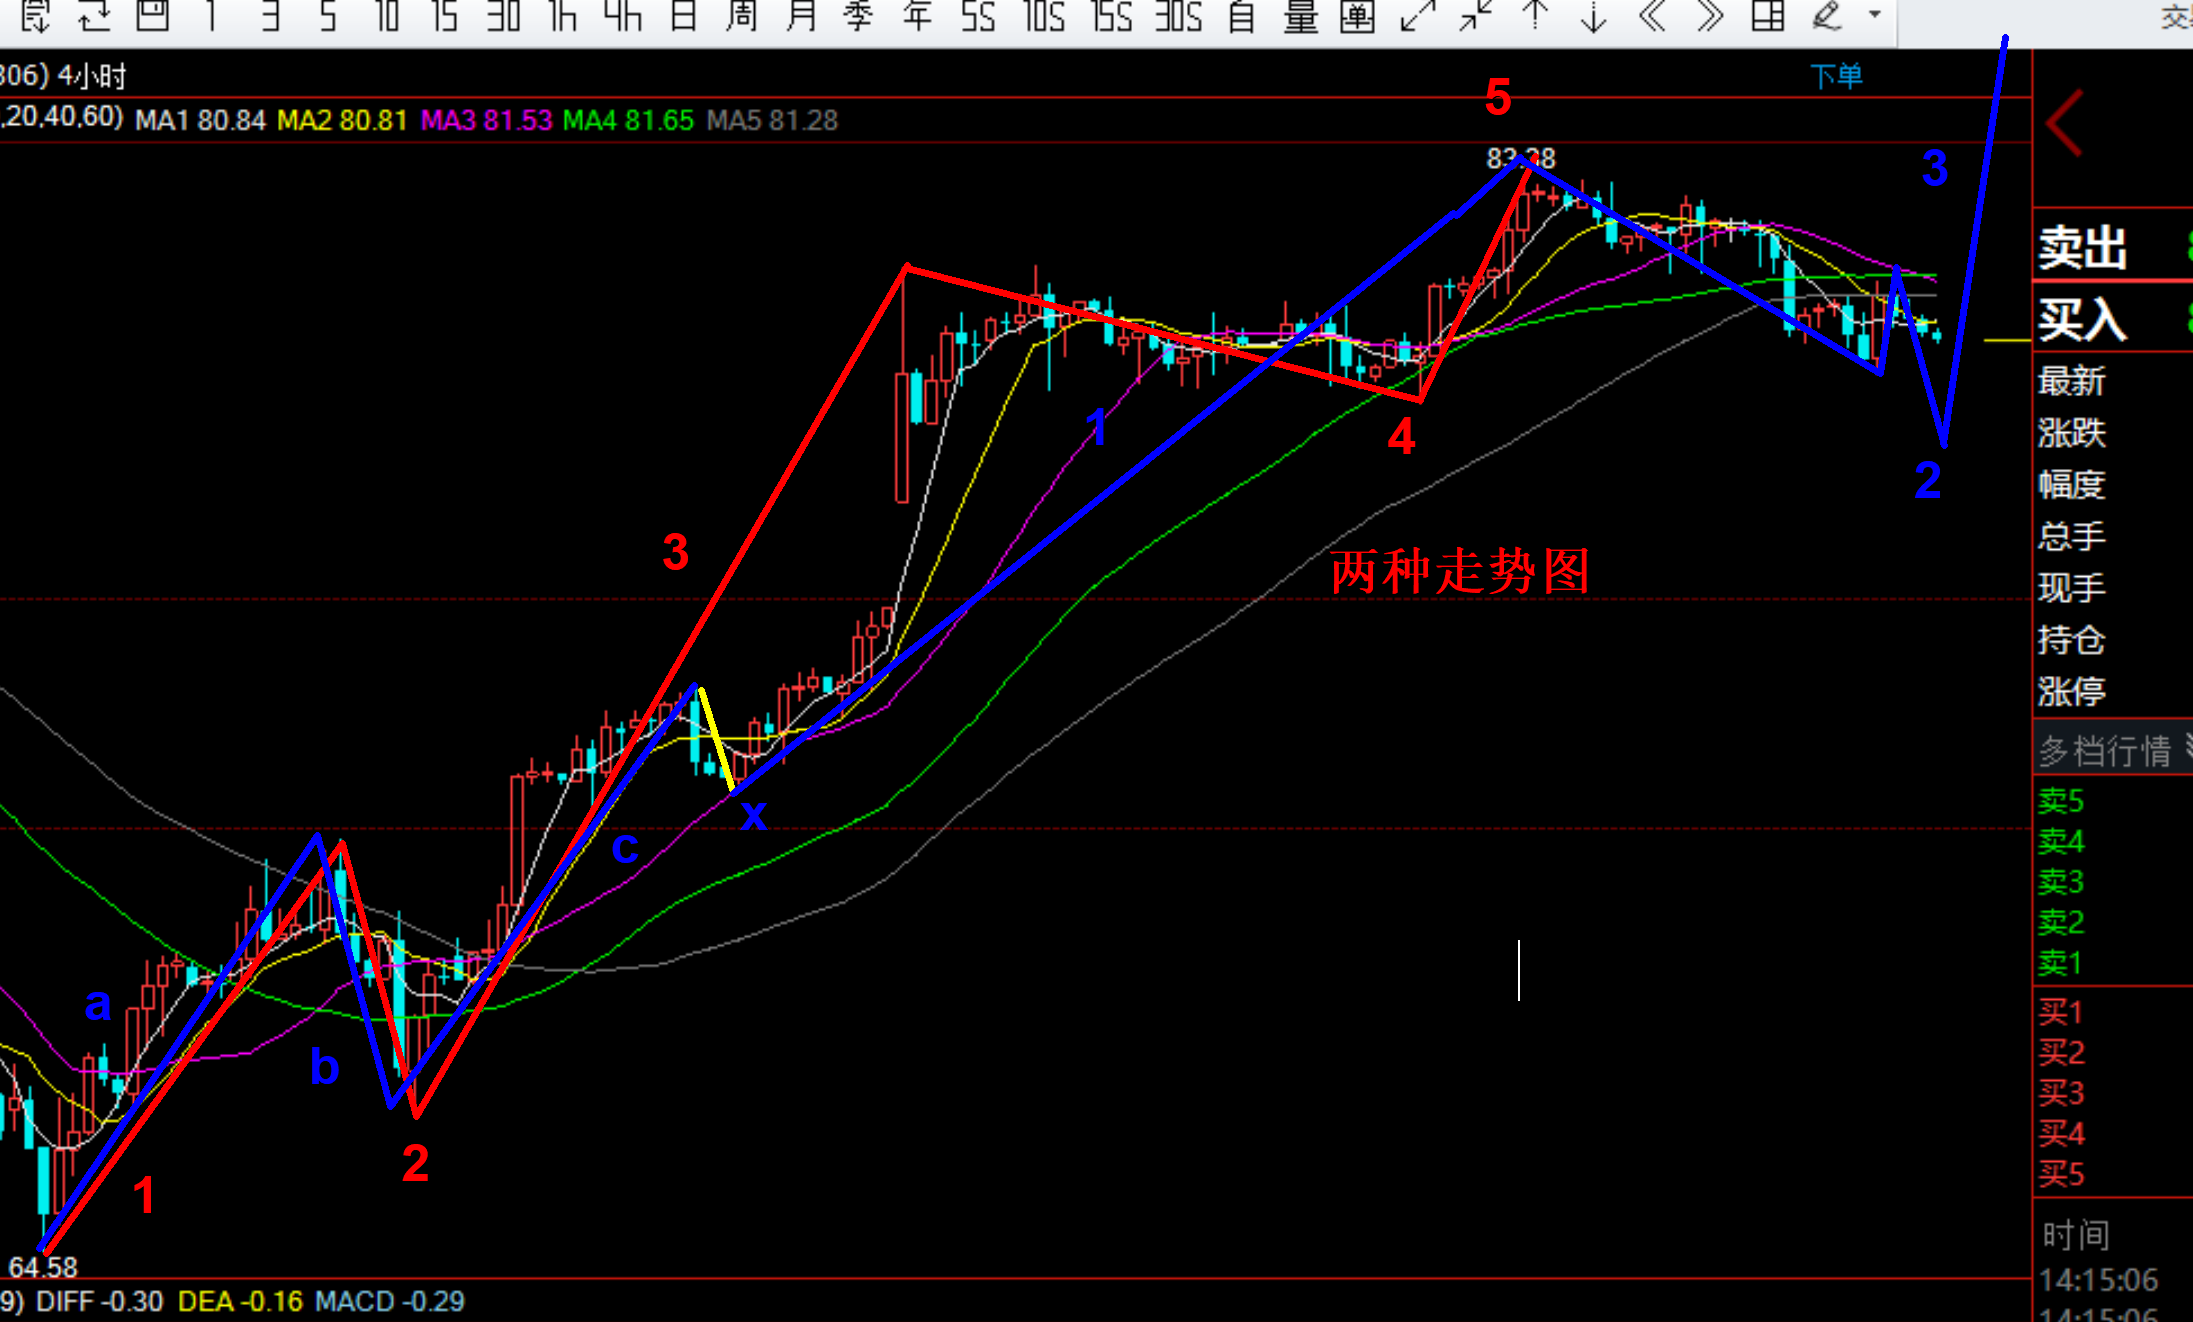
Task: Select the 5S seconds period
Action: pyautogui.click(x=978, y=16)
